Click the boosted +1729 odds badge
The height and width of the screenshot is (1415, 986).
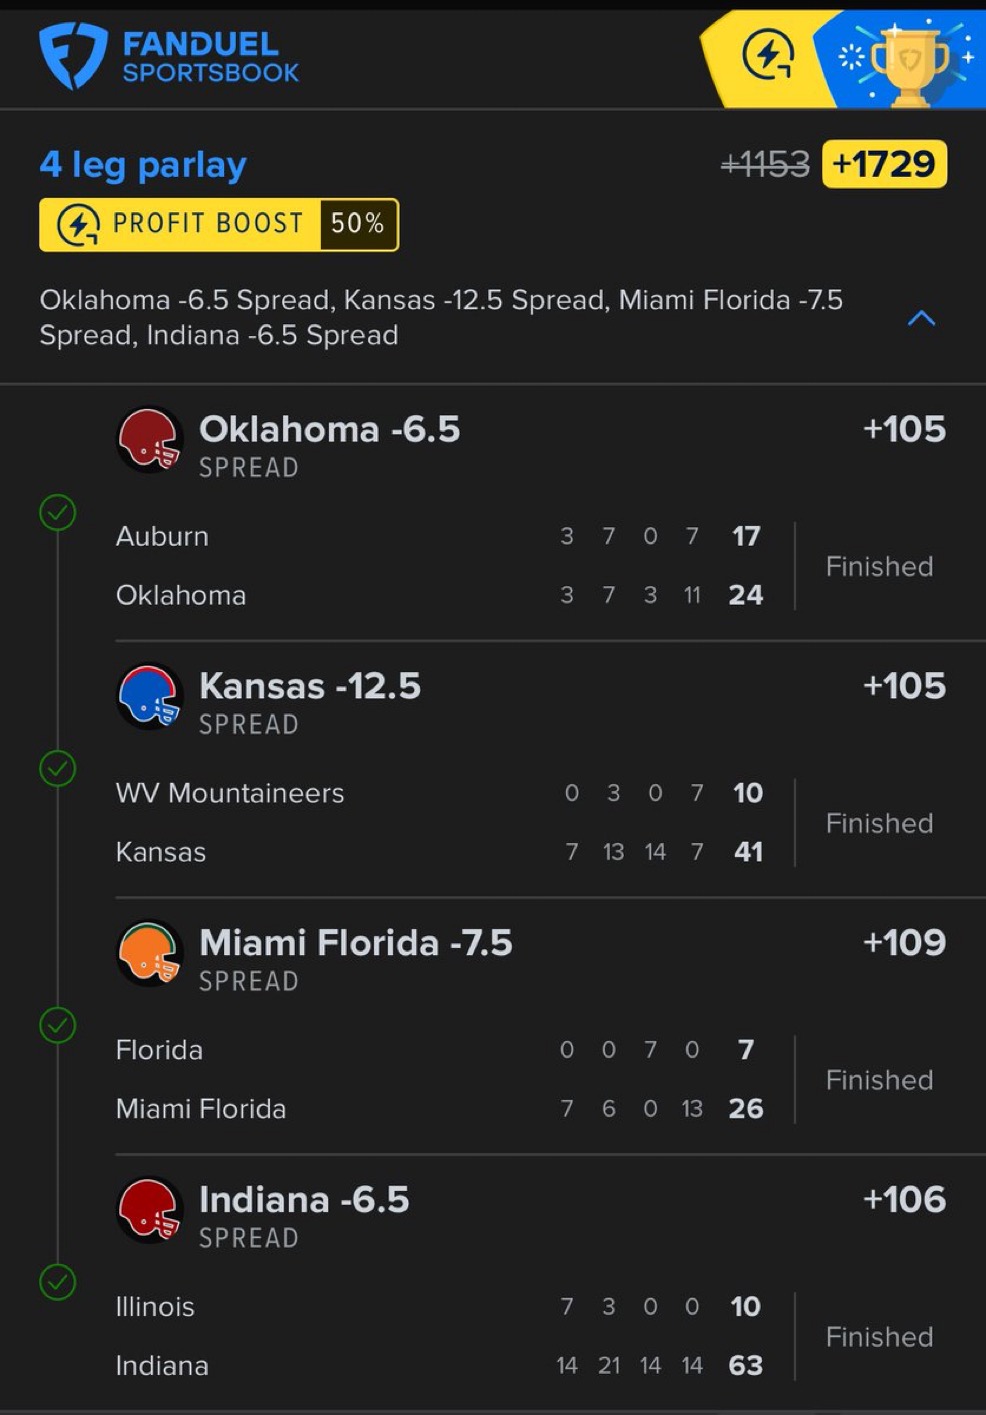pos(884,164)
